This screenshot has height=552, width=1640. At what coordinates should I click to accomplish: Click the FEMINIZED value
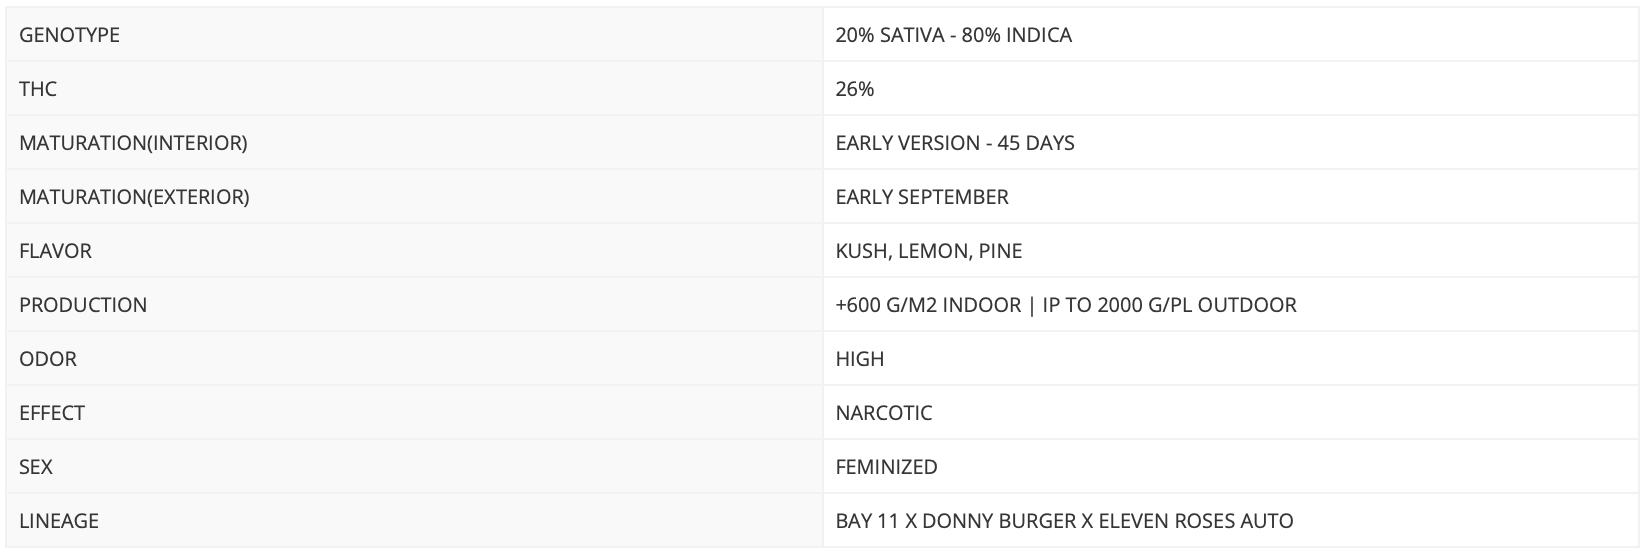tap(887, 467)
